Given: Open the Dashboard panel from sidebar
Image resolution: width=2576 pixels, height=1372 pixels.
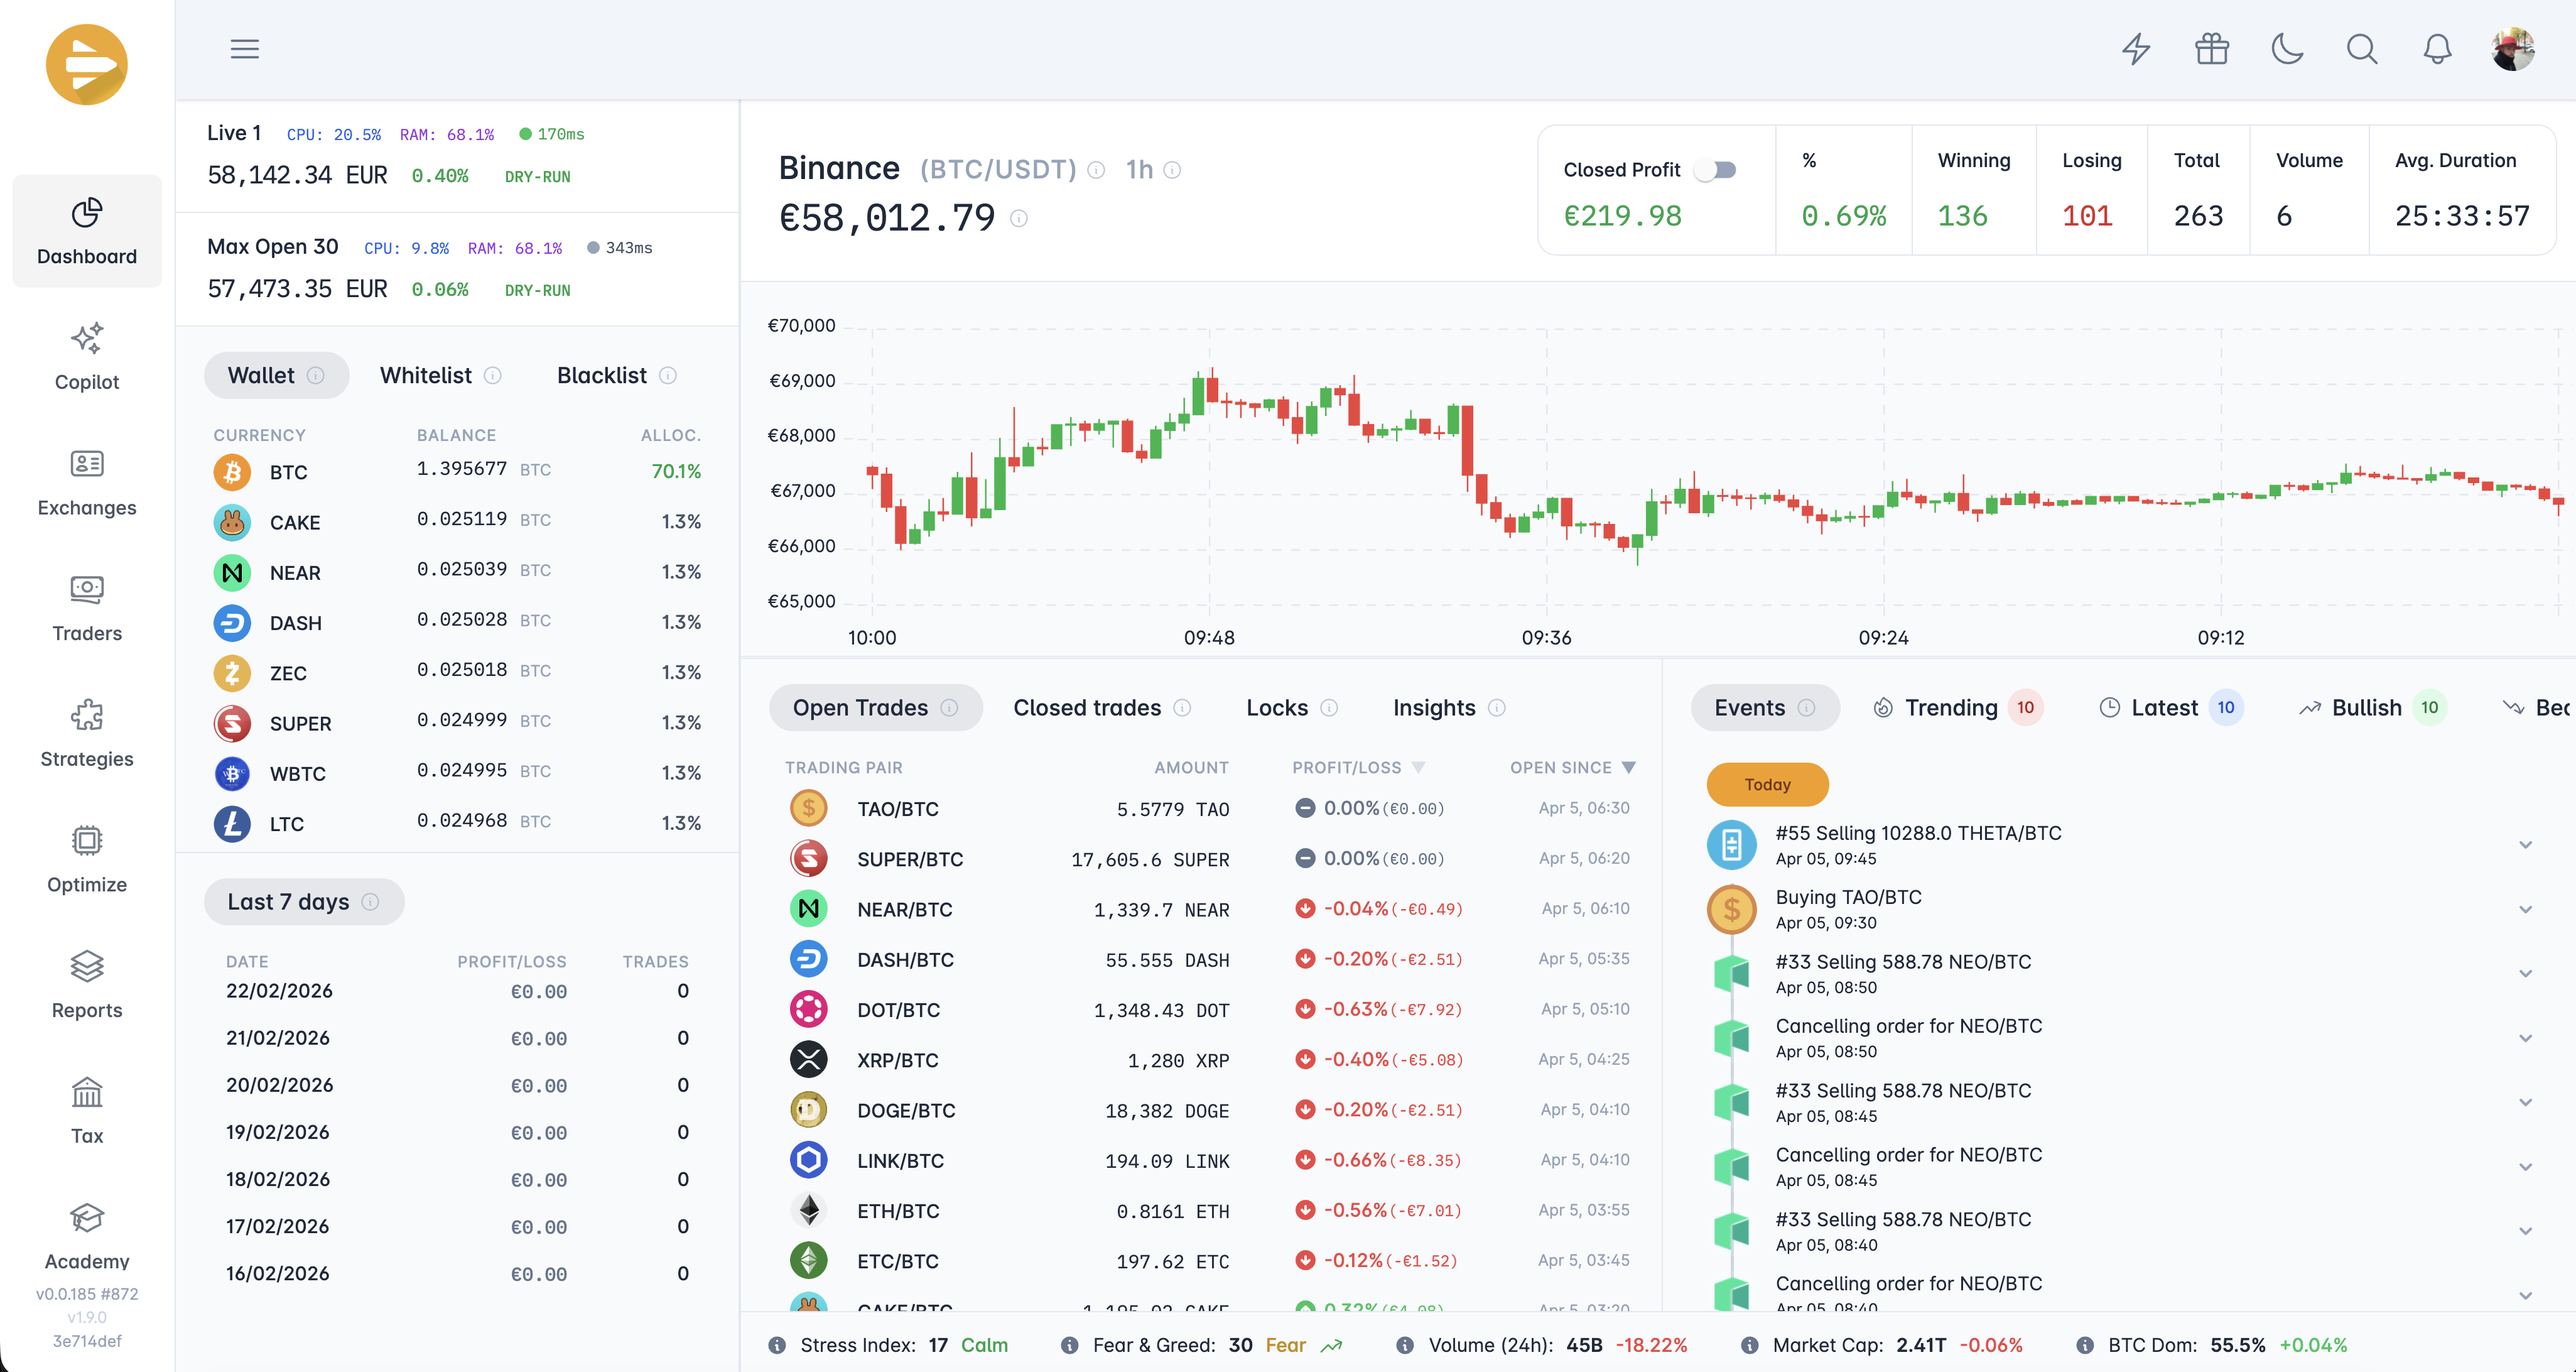Looking at the screenshot, I should (87, 231).
